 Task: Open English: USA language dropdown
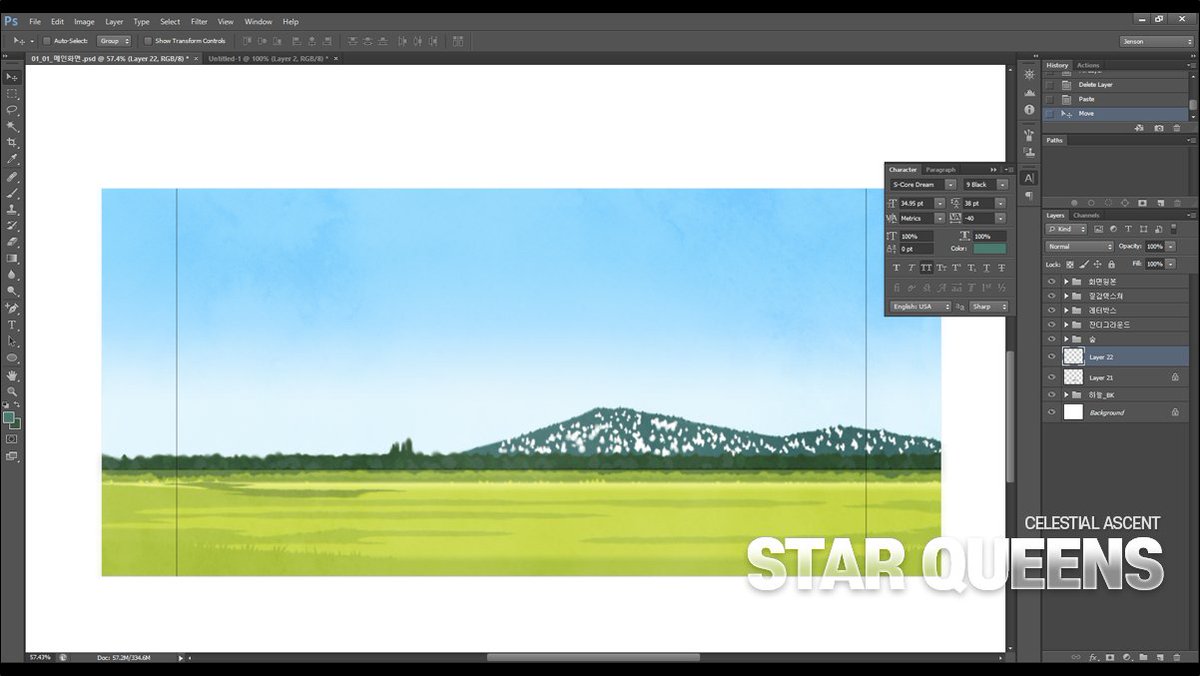[920, 306]
